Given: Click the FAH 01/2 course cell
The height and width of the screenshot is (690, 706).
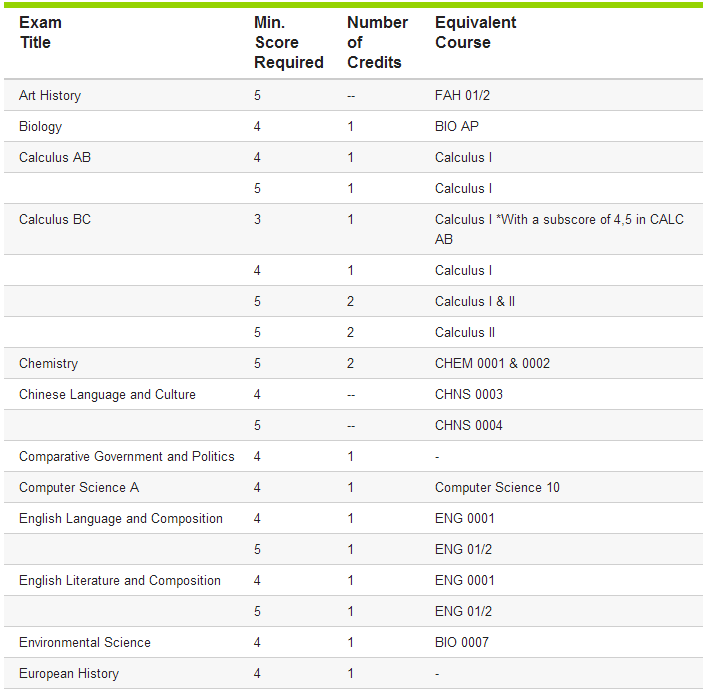Looking at the screenshot, I should (x=462, y=95).
